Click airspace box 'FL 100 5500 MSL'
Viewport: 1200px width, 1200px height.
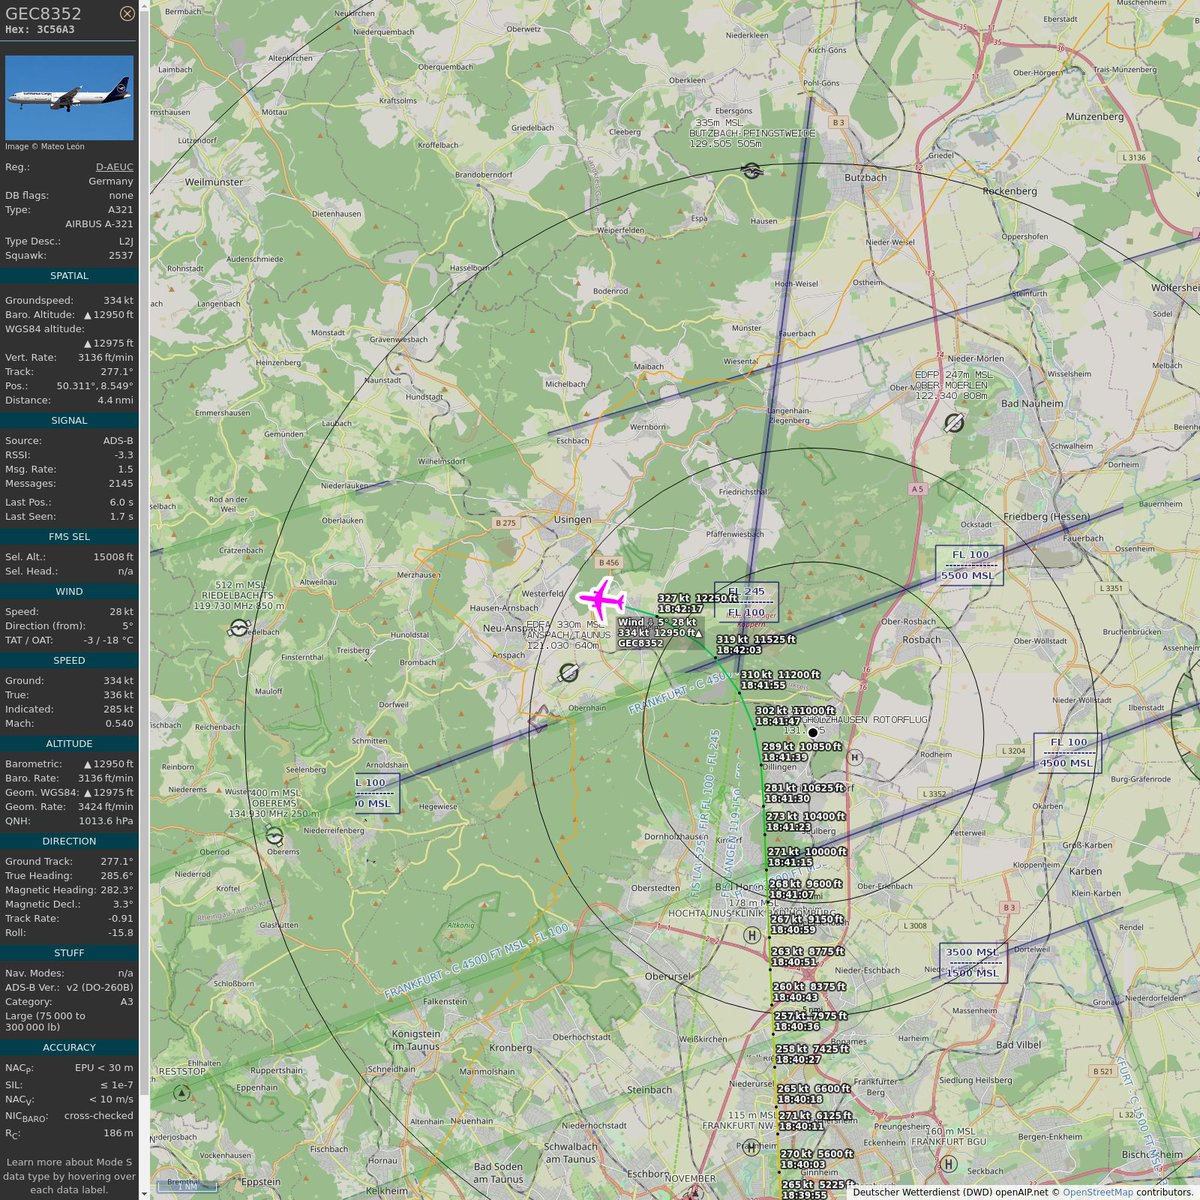tap(969, 565)
